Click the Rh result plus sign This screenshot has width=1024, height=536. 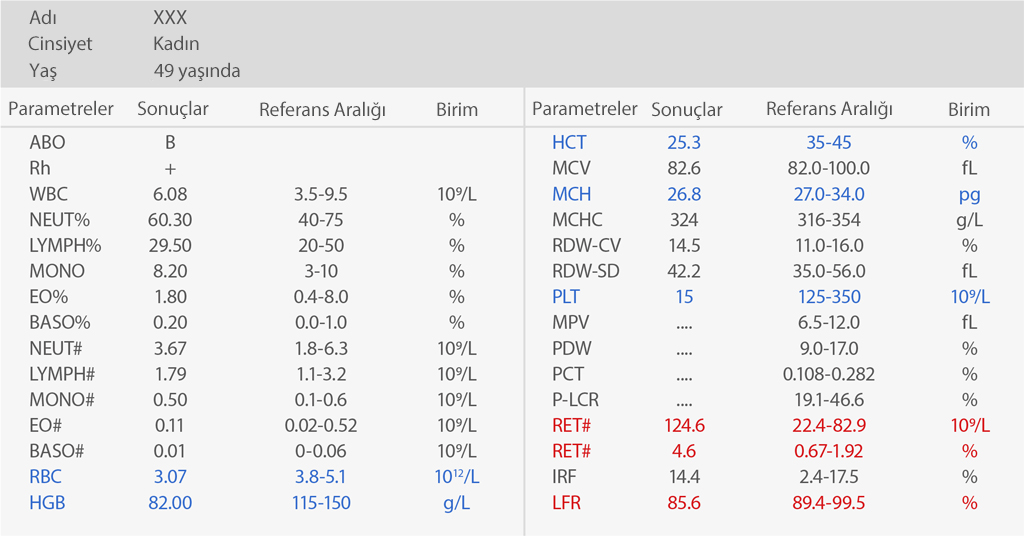[x=170, y=168]
